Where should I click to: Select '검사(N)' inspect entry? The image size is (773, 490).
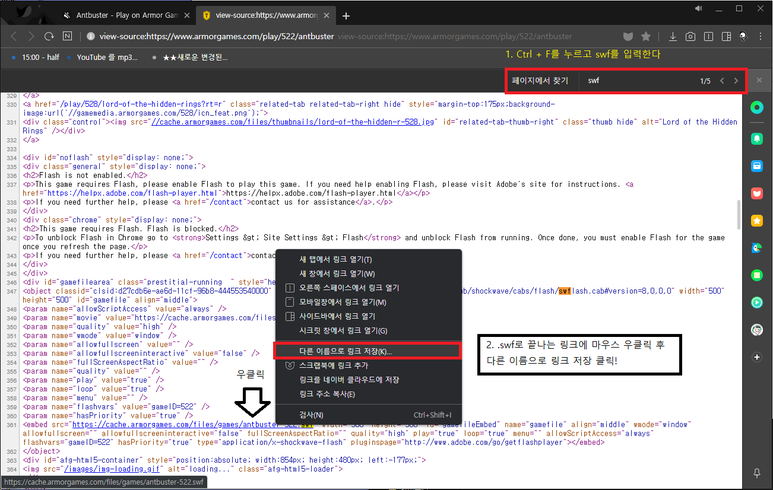click(369, 415)
